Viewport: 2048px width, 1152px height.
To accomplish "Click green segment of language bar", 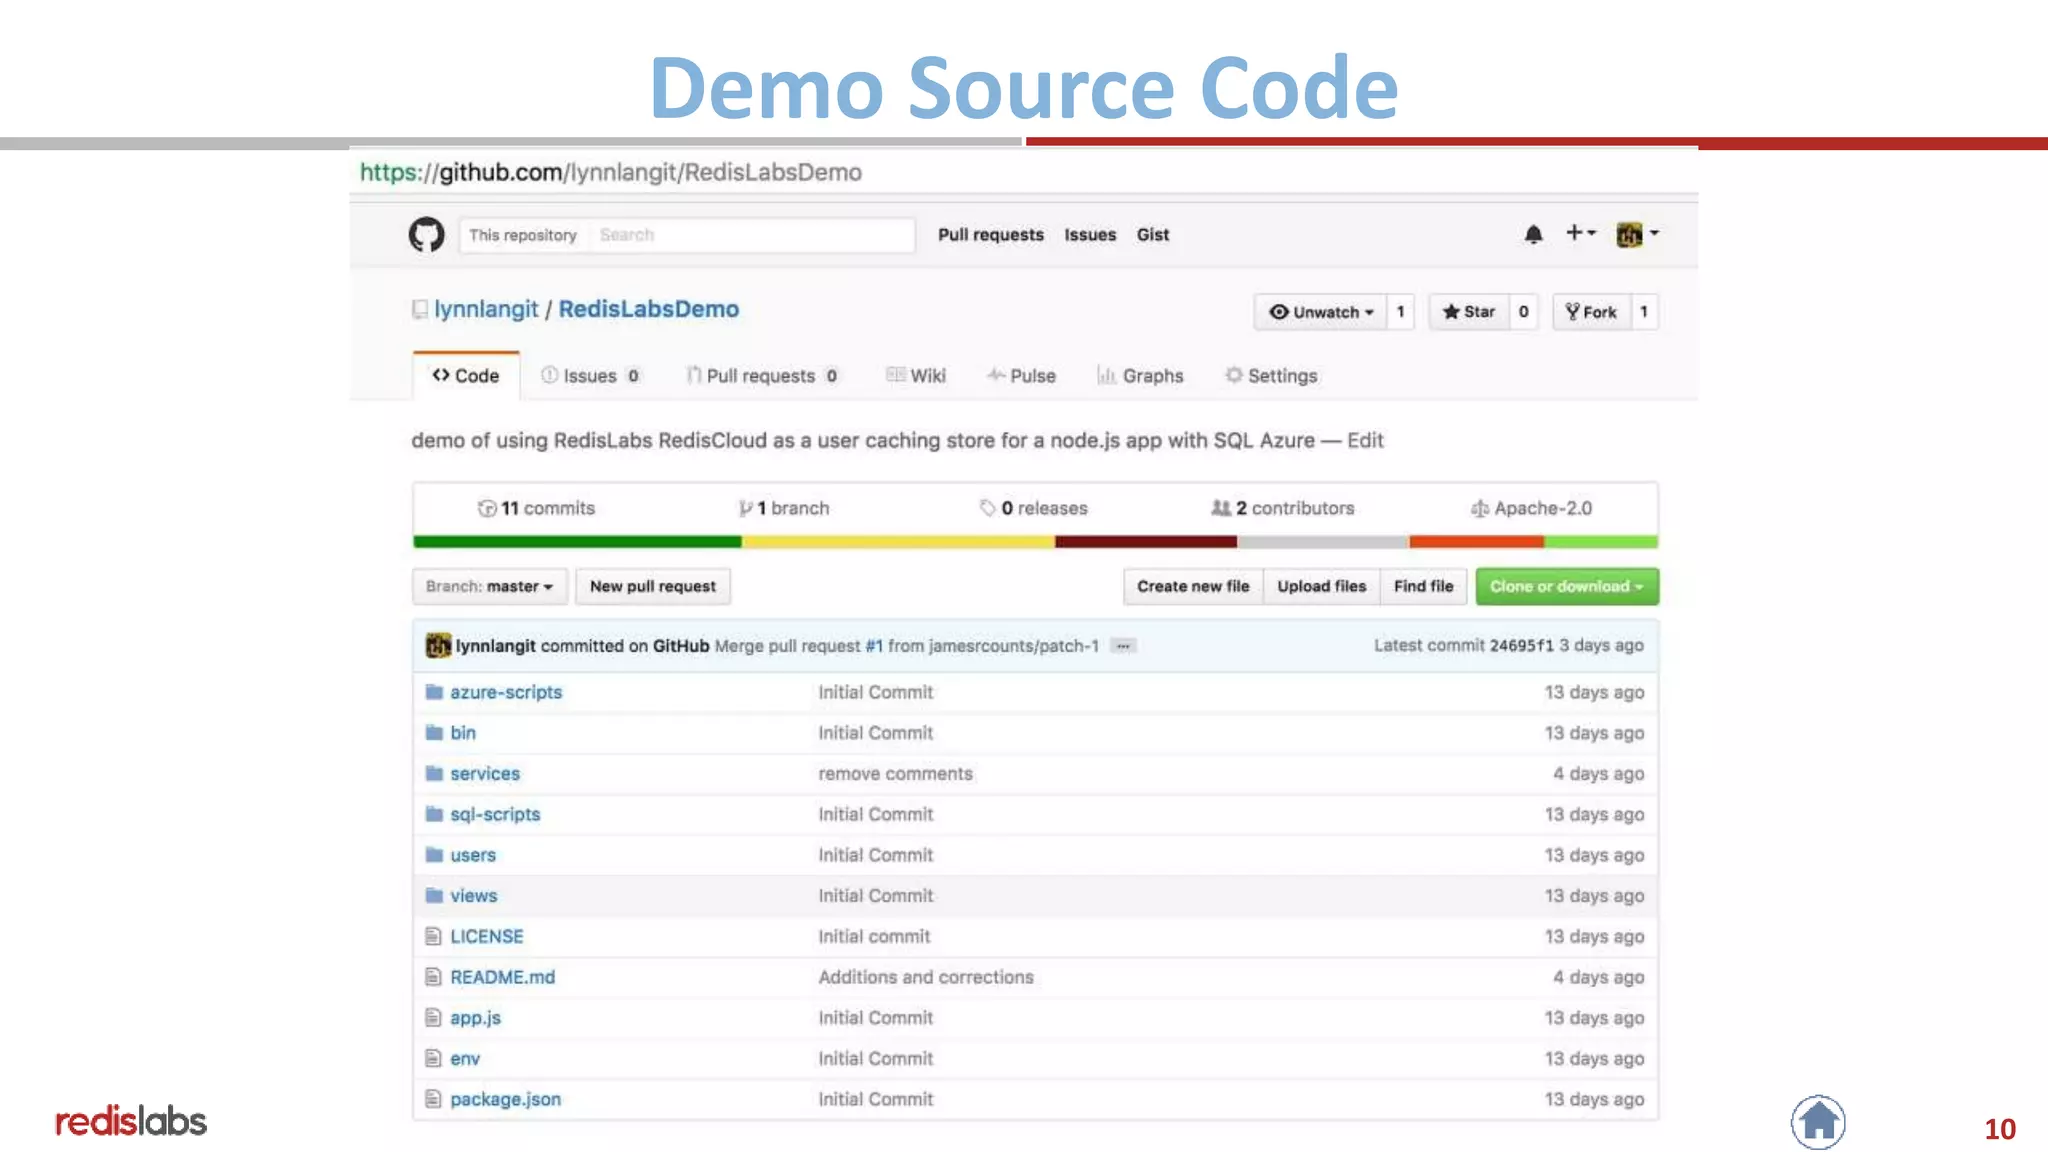I will tap(577, 542).
